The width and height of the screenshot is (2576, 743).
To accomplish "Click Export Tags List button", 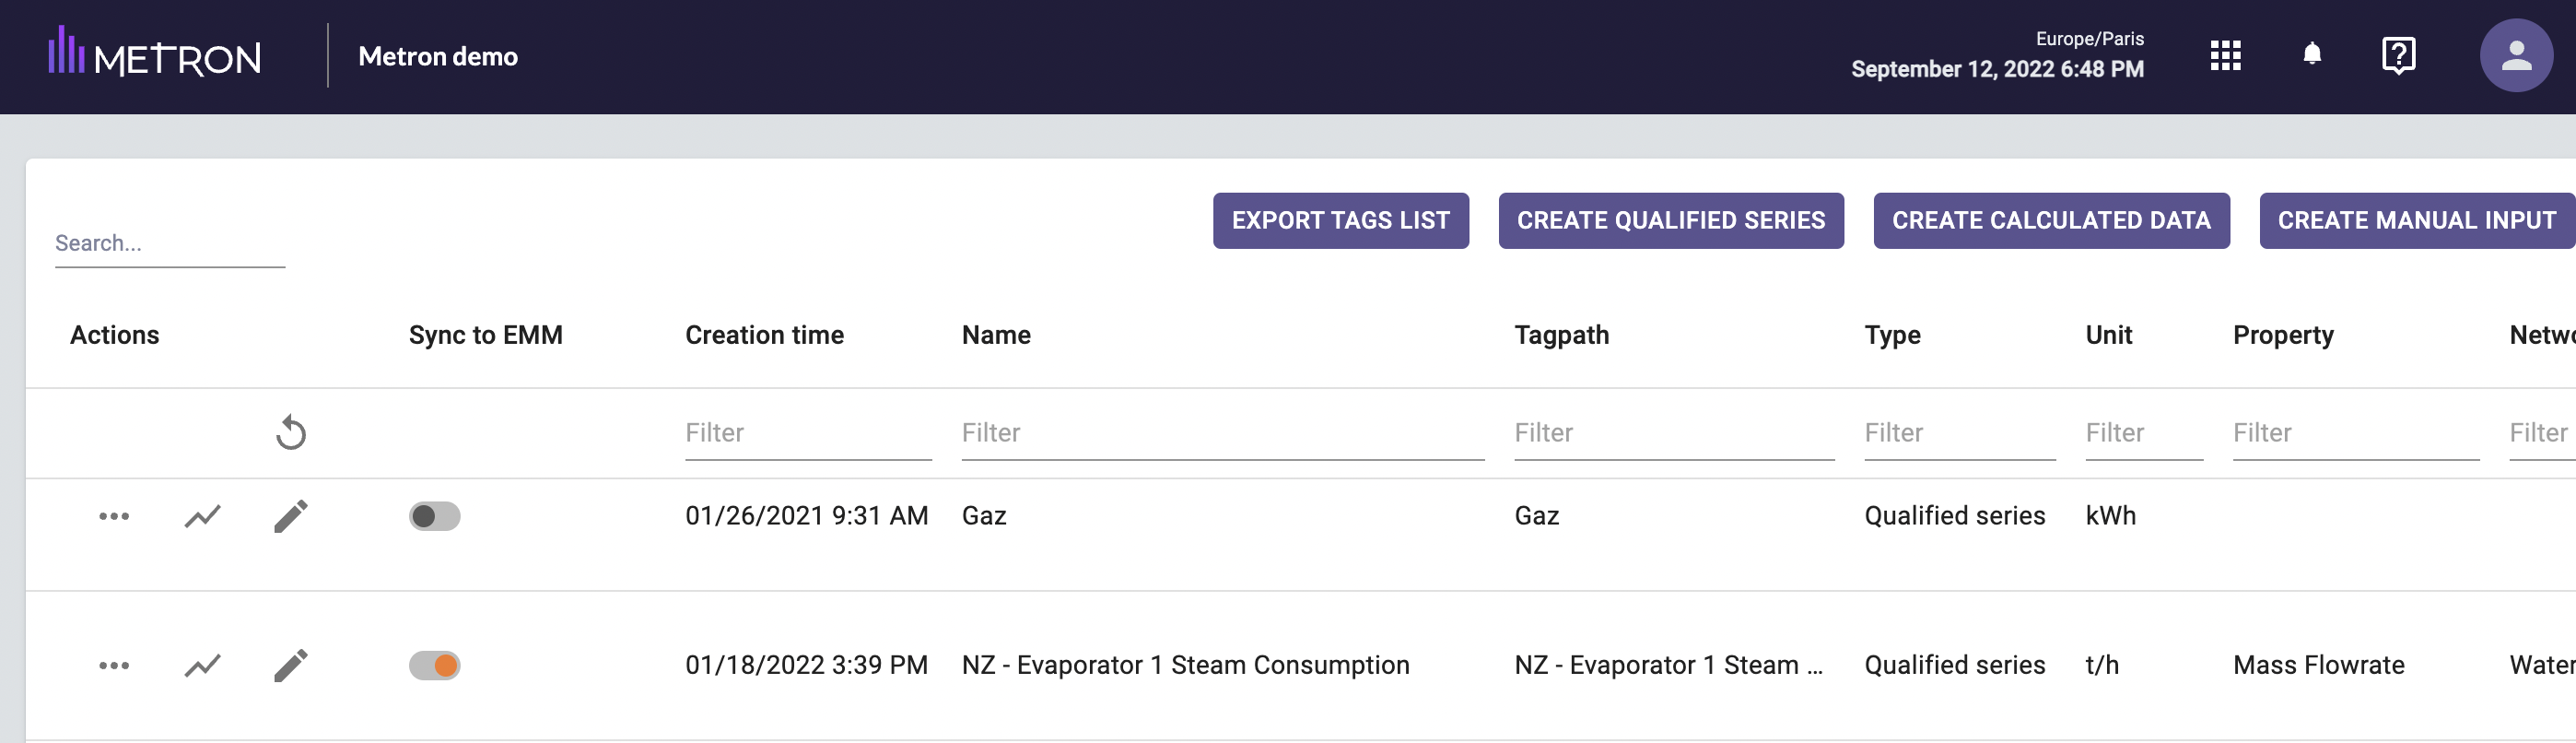I will coord(1340,221).
